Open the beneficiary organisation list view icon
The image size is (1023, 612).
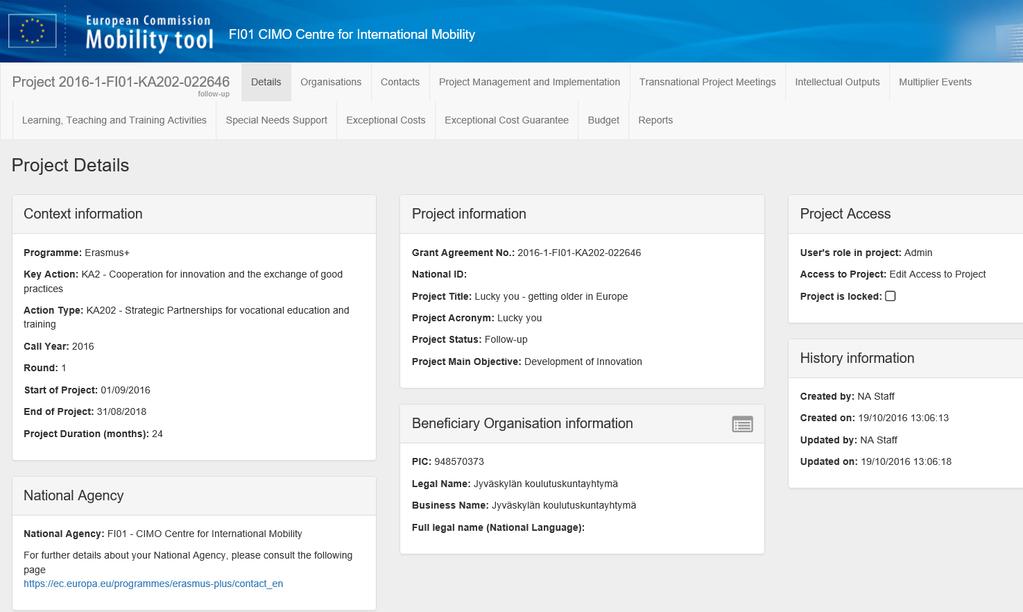click(x=742, y=424)
